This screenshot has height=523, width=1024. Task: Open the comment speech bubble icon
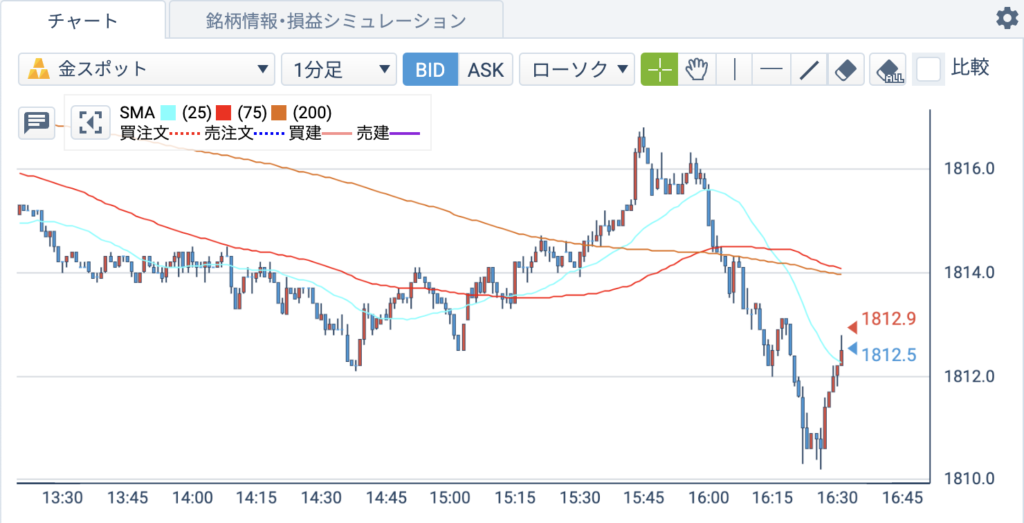click(x=37, y=123)
